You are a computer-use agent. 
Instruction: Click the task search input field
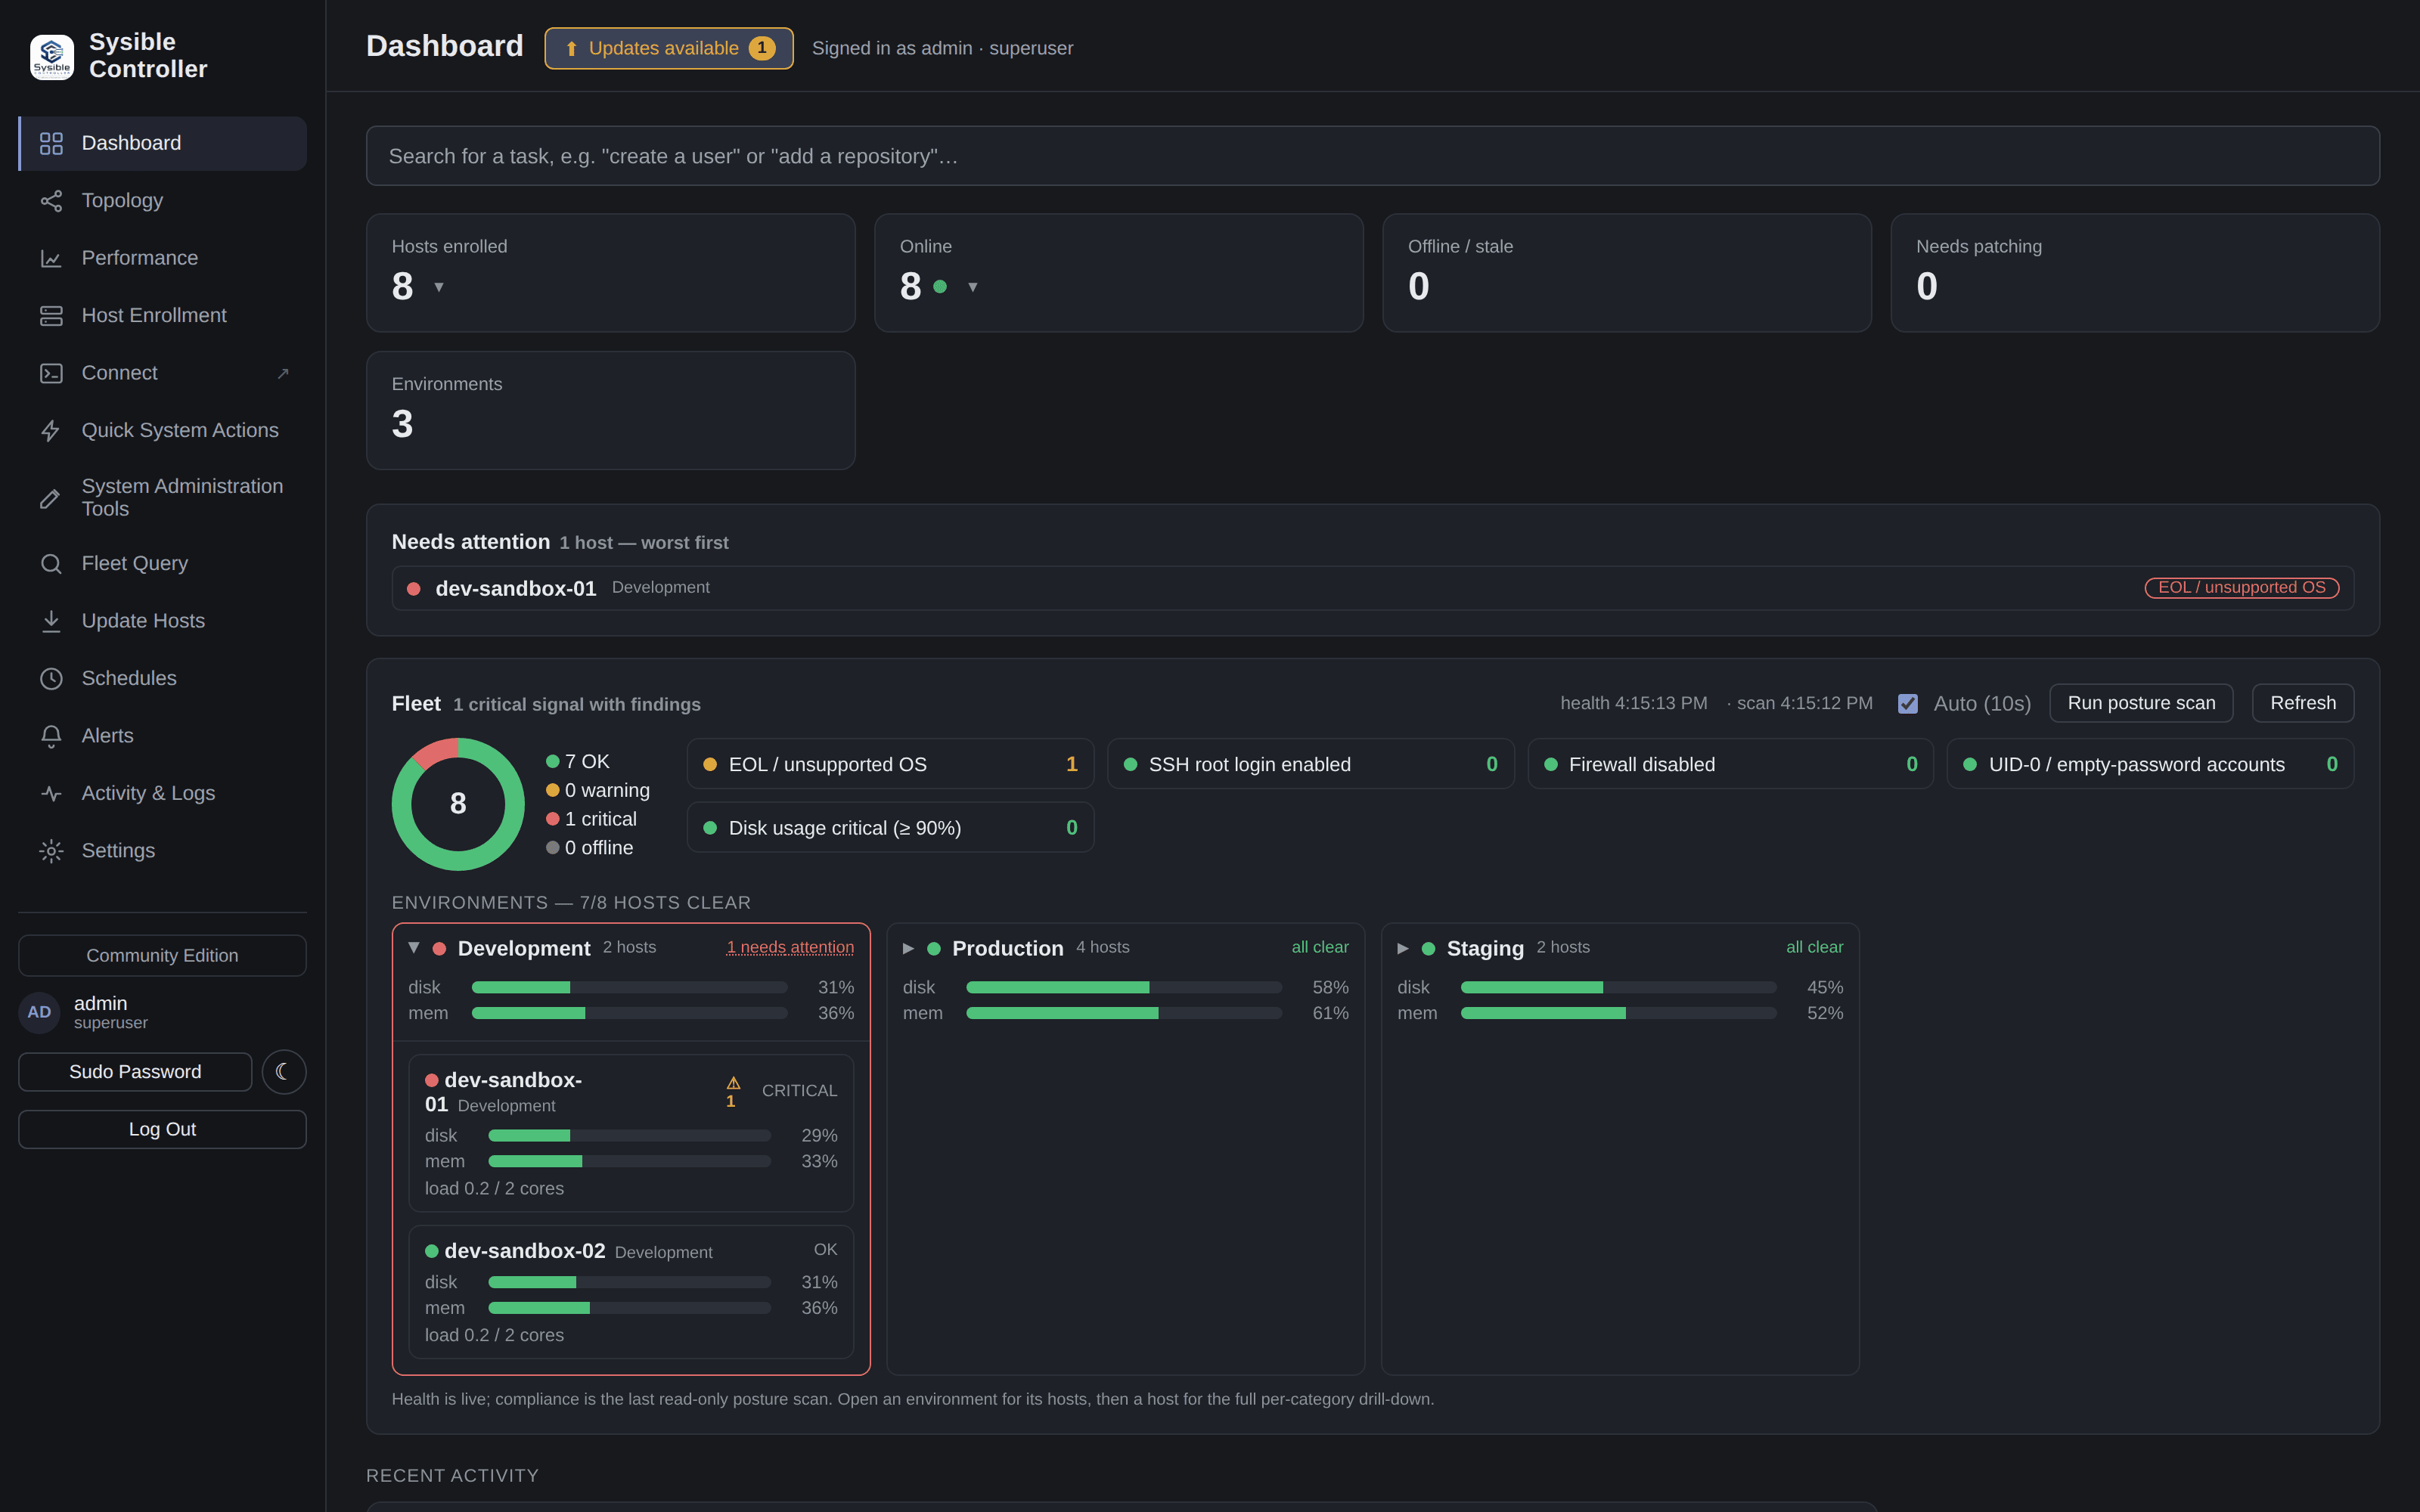1372,156
